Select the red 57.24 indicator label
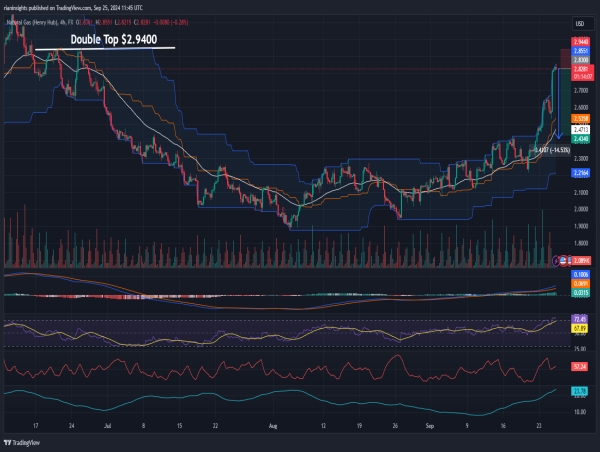The height and width of the screenshot is (452, 600). pos(579,367)
